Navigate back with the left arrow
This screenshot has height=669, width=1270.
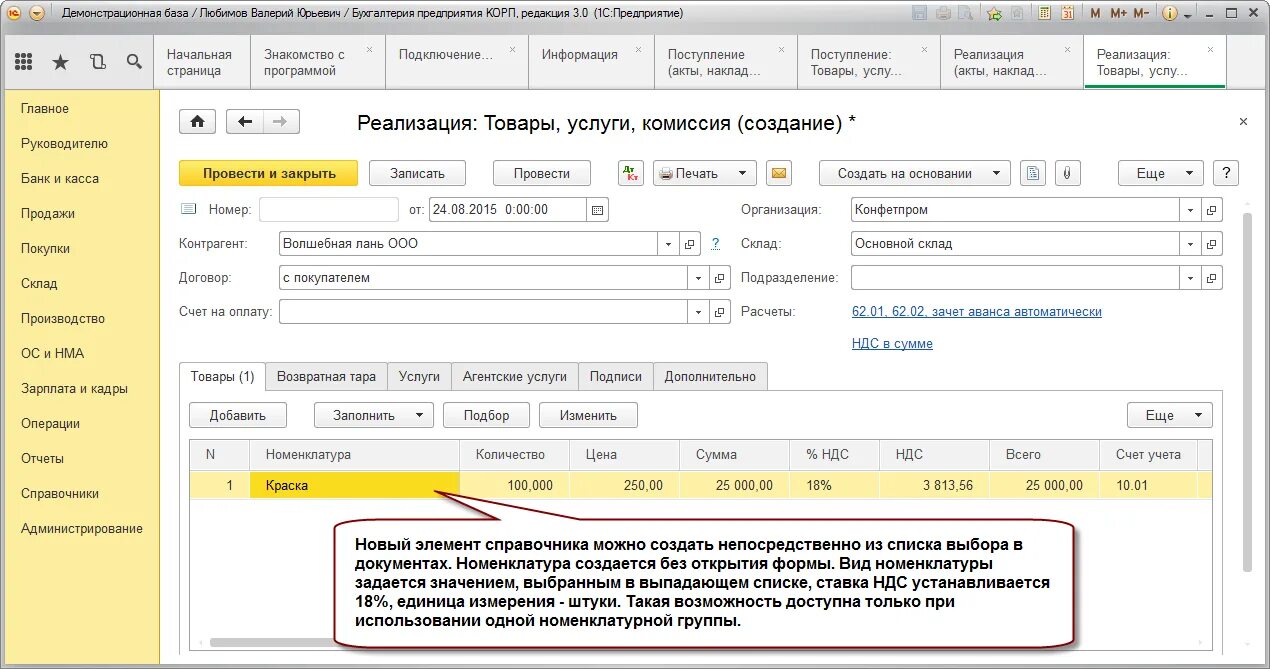(245, 122)
